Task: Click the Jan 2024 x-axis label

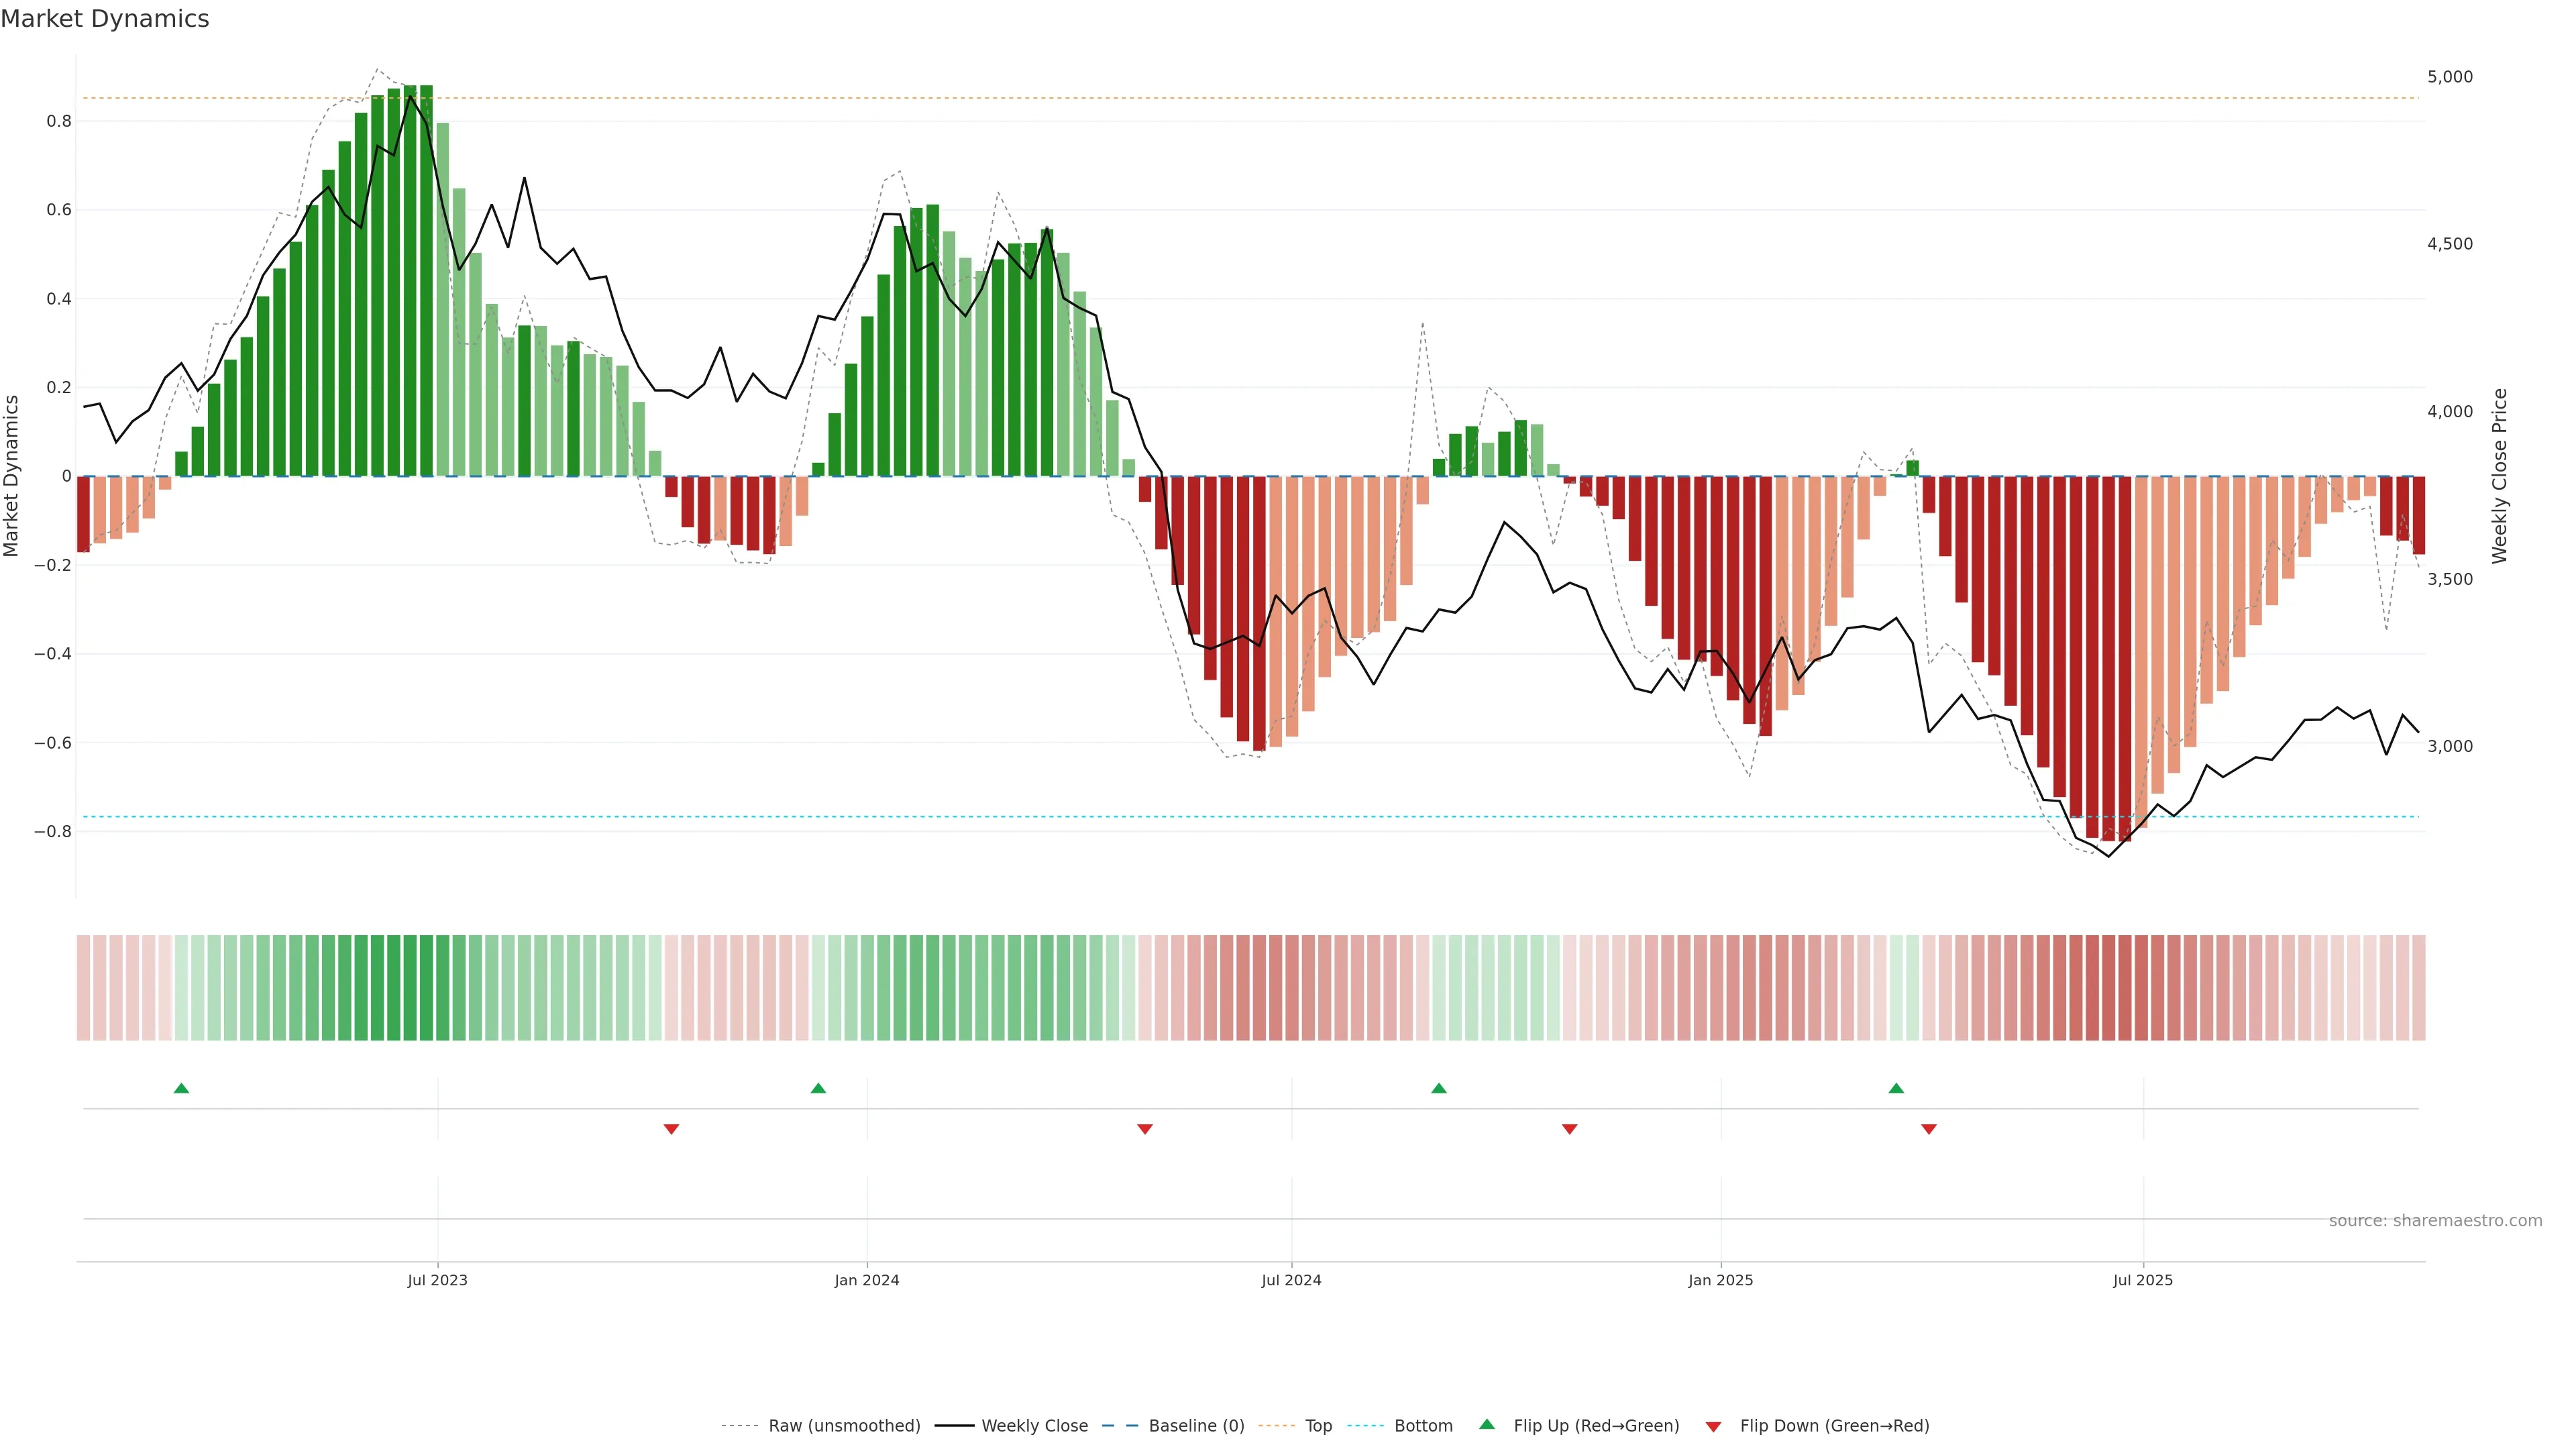Action: 867,1280
